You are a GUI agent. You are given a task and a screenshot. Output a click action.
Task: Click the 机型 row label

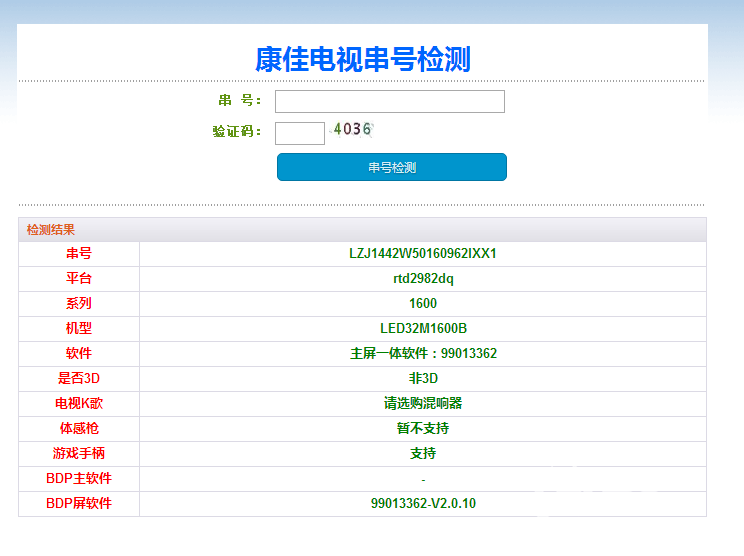[x=79, y=329]
